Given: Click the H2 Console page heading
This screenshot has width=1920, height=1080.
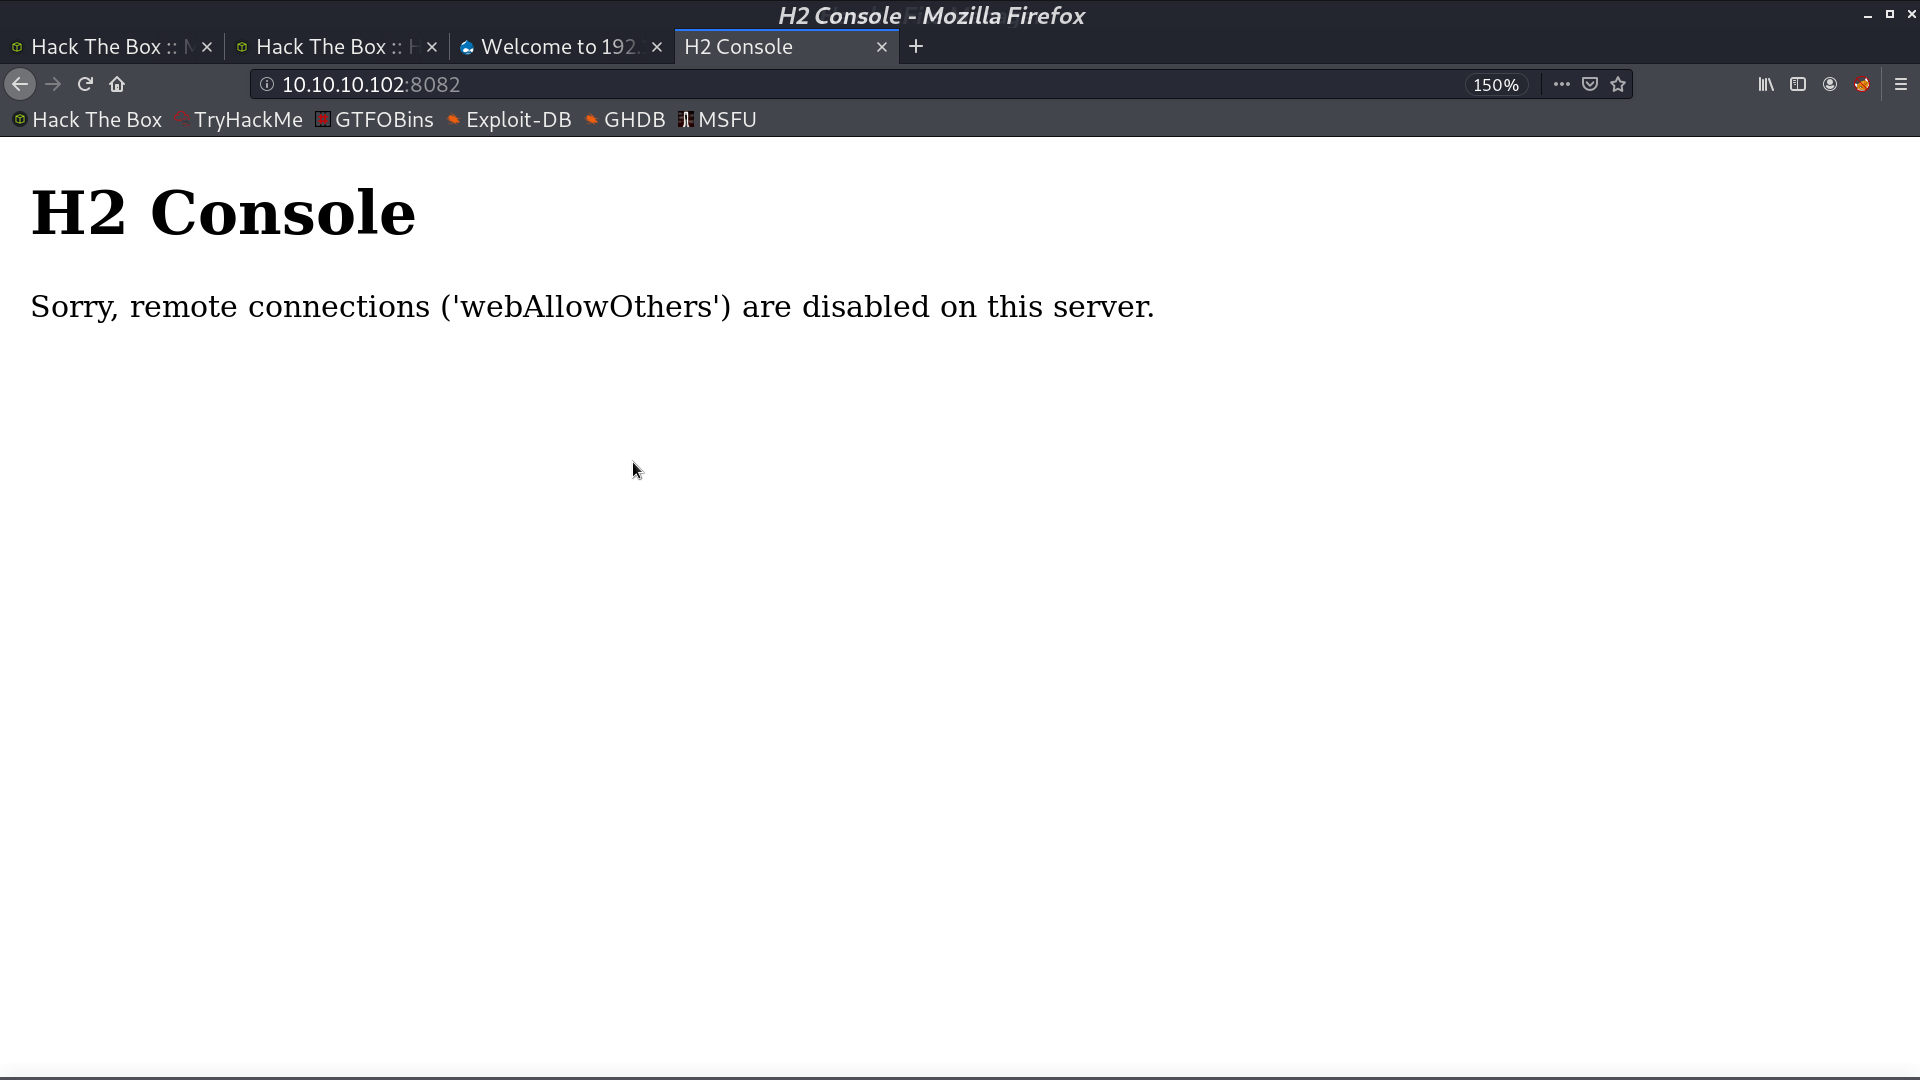Looking at the screenshot, I should point(223,213).
